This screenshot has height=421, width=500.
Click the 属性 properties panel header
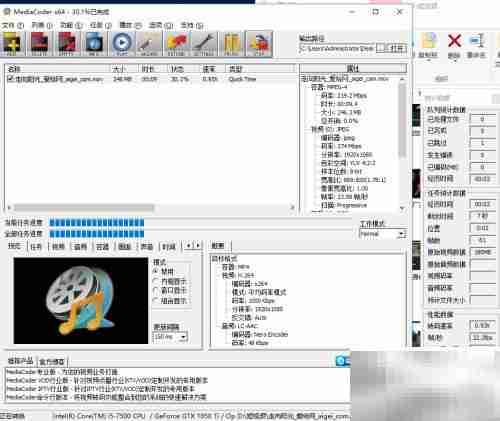(353, 68)
